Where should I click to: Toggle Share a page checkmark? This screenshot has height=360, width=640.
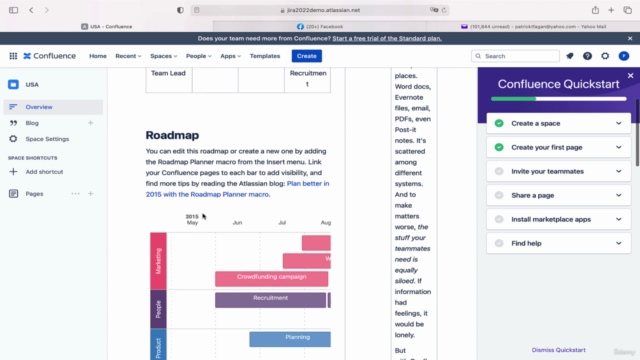(499, 195)
